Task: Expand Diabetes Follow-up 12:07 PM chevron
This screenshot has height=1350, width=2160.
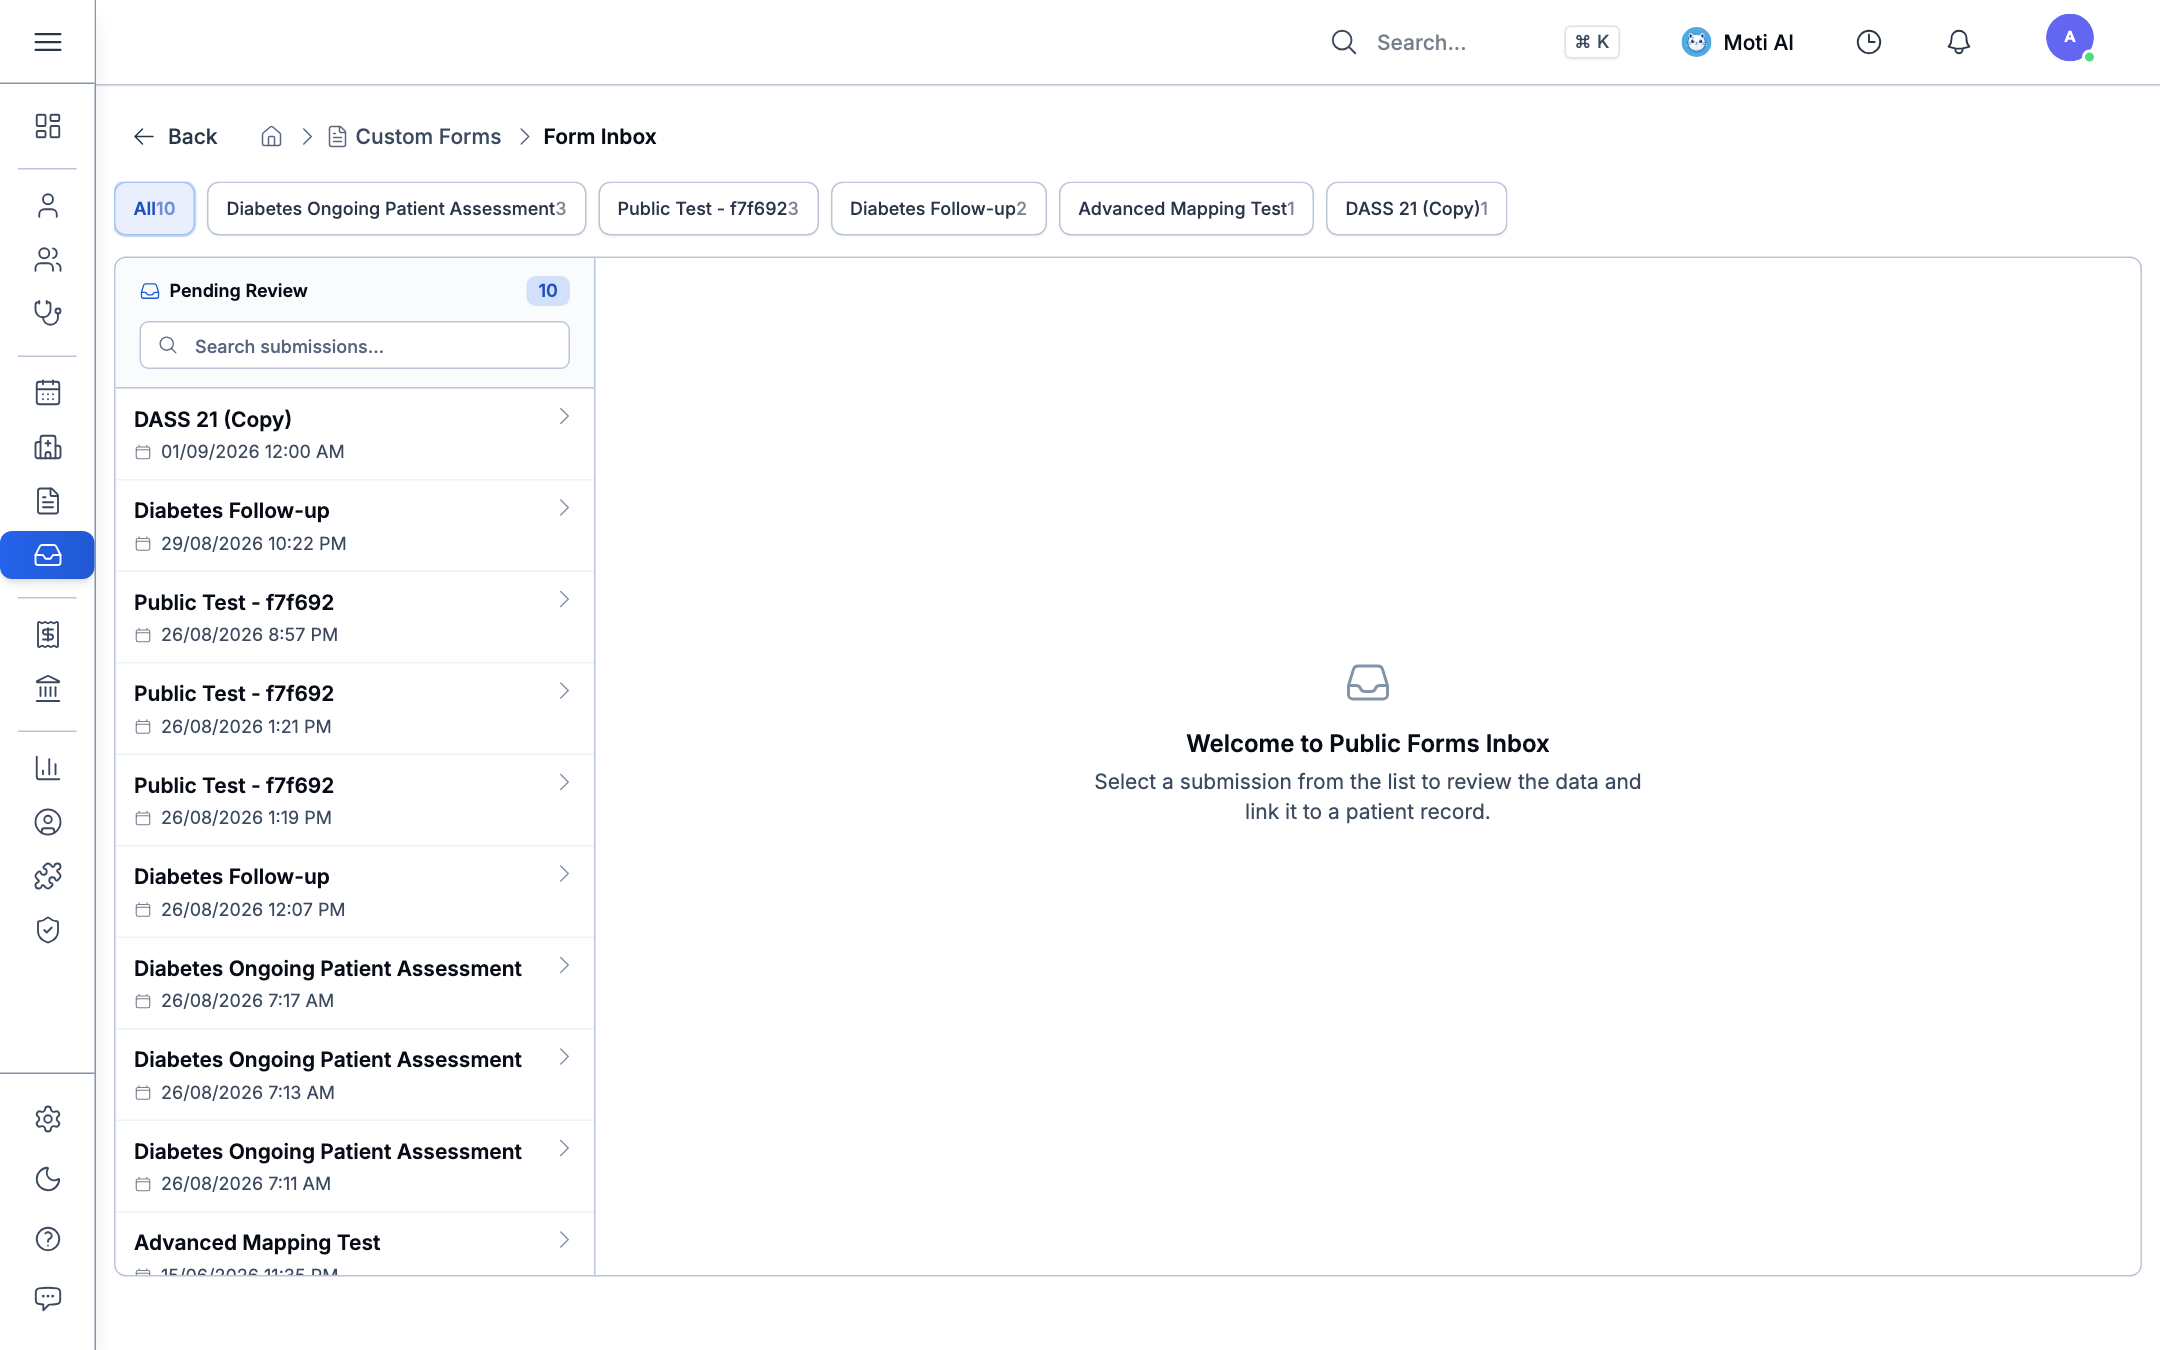Action: click(564, 874)
